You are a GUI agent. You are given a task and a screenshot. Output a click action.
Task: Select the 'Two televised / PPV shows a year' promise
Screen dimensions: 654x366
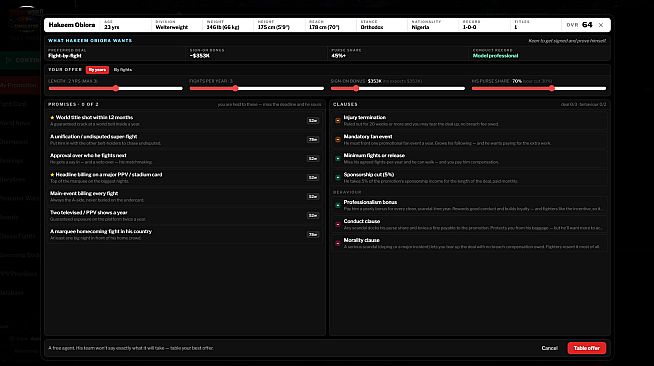tap(185, 216)
